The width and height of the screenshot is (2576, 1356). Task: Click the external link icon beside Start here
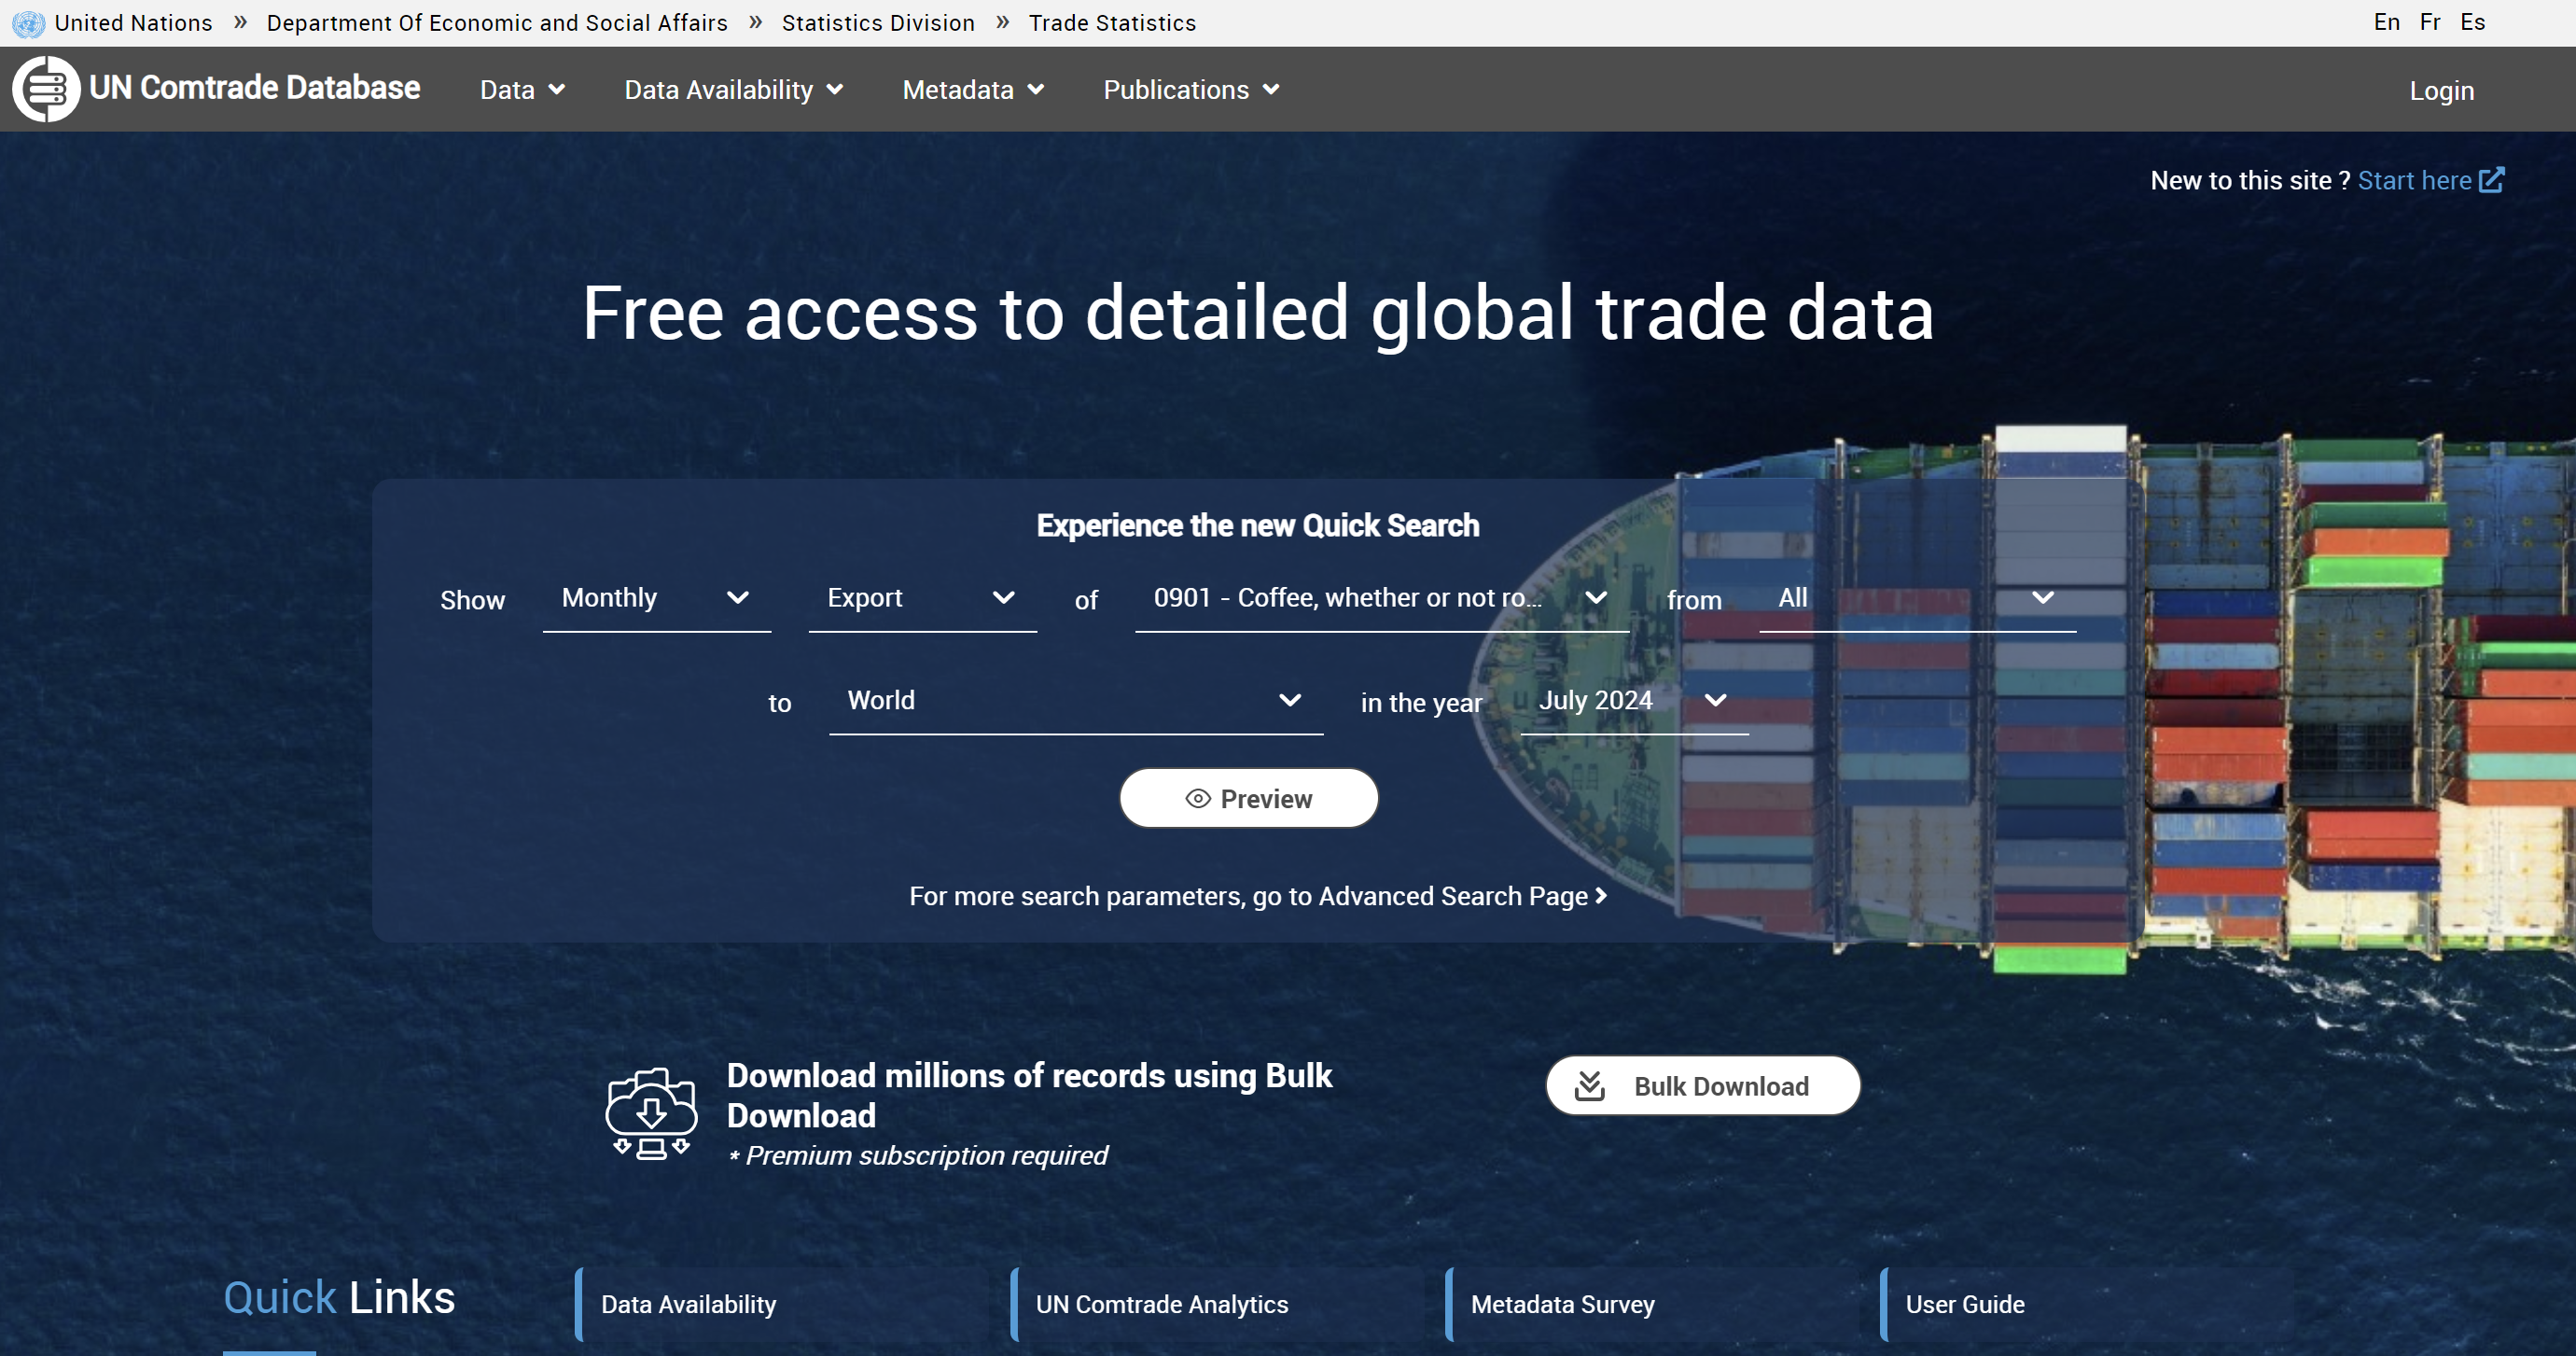point(2491,180)
